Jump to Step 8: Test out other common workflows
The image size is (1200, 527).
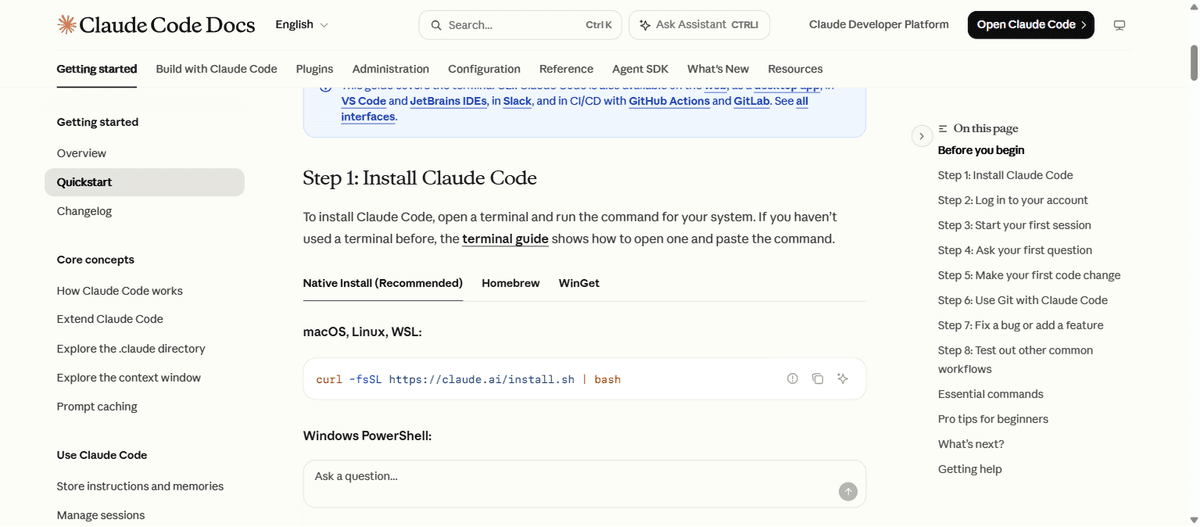pos(1015,359)
